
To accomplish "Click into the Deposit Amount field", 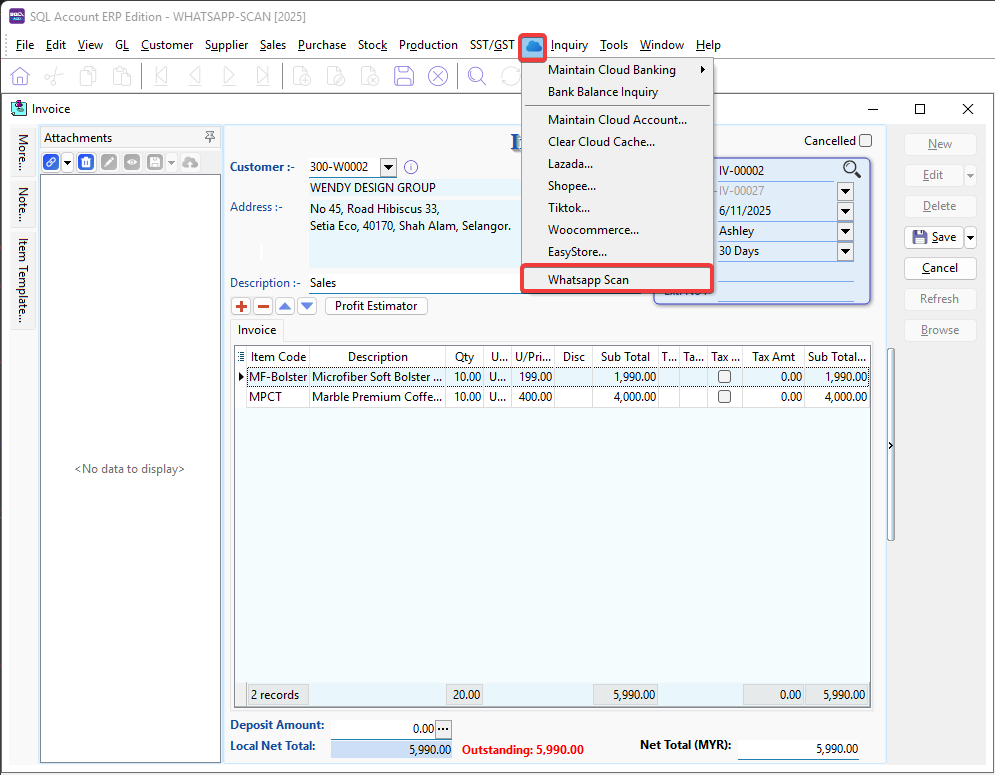I will point(383,729).
